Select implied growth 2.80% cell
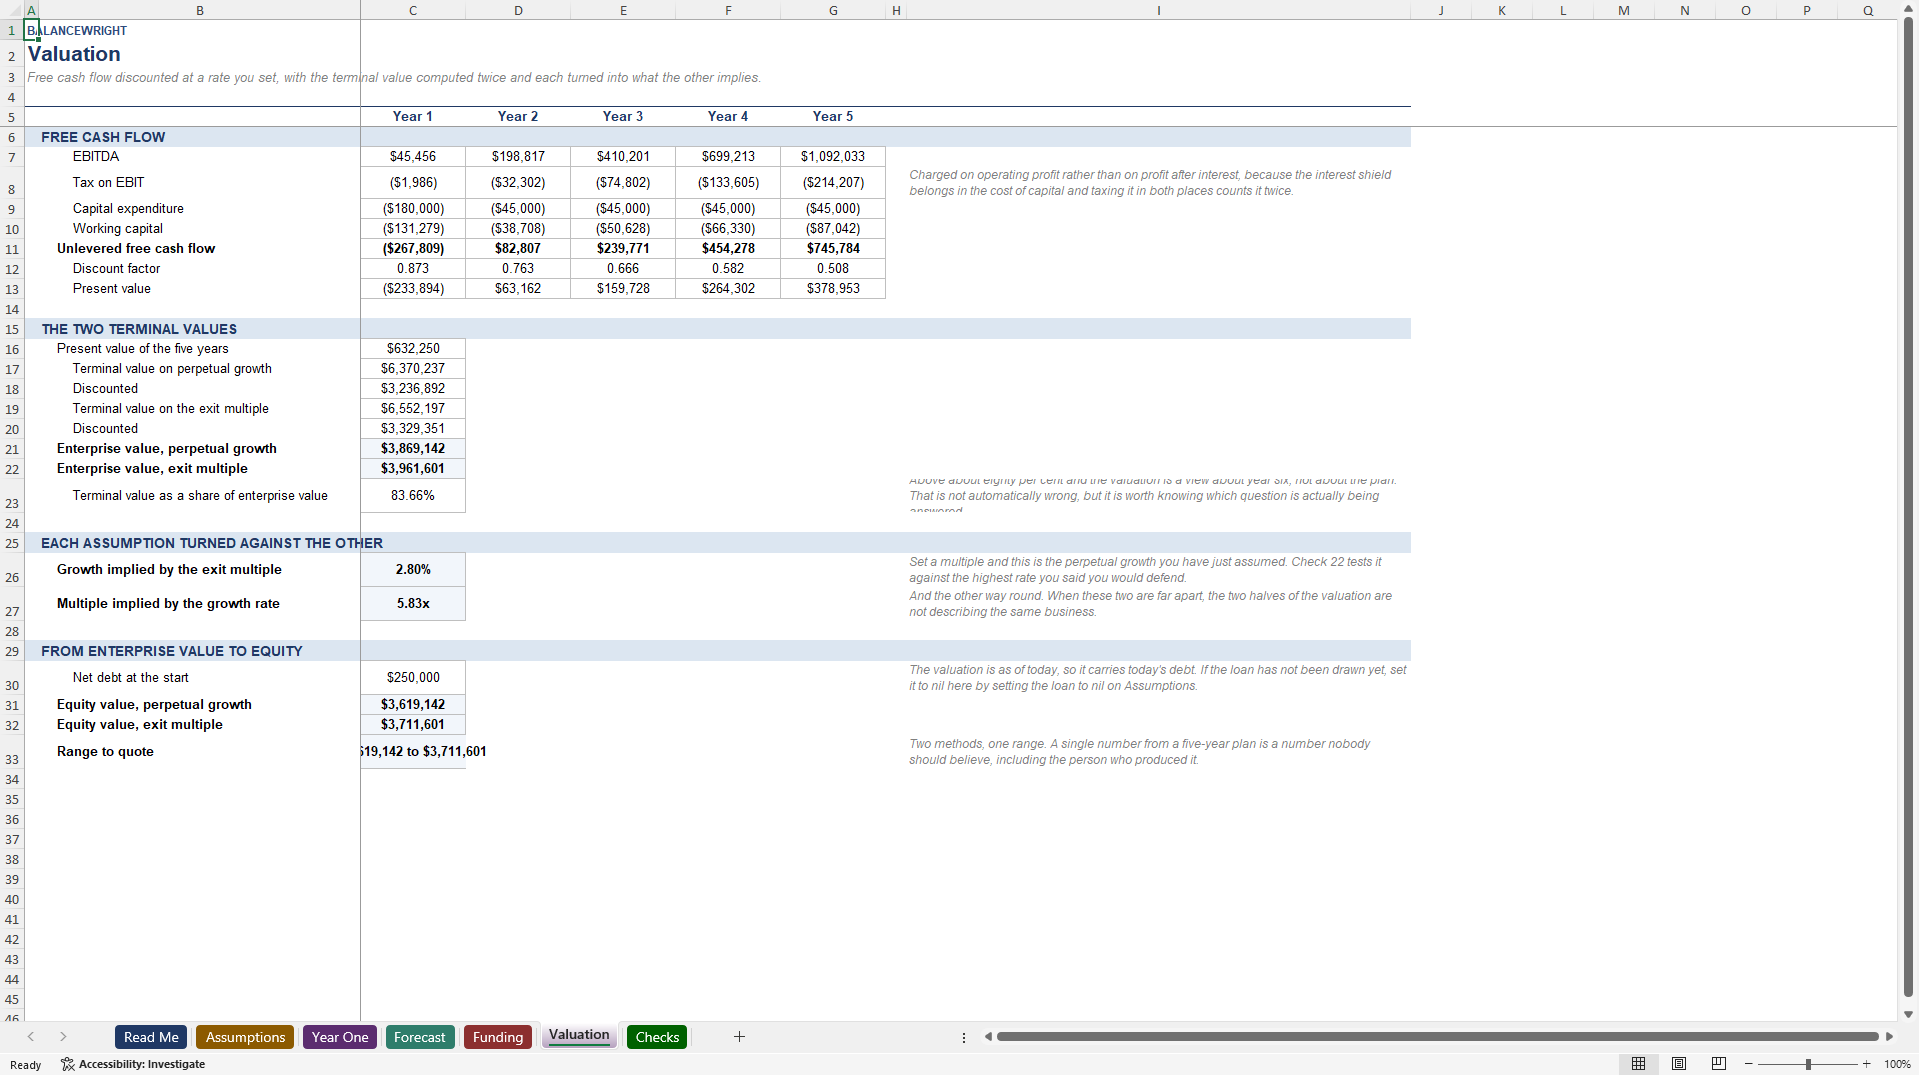1919x1075 pixels. pos(413,570)
